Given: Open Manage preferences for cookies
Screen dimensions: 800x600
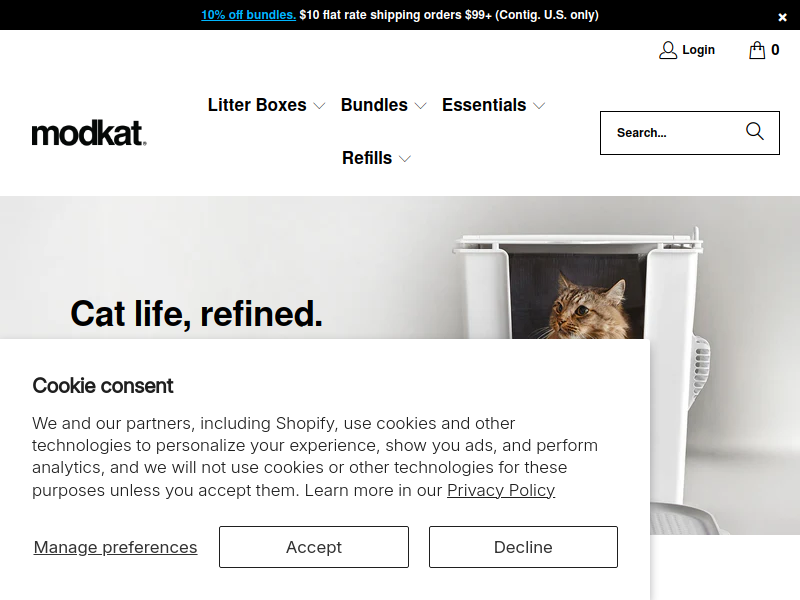Looking at the screenshot, I should pyautogui.click(x=115, y=547).
